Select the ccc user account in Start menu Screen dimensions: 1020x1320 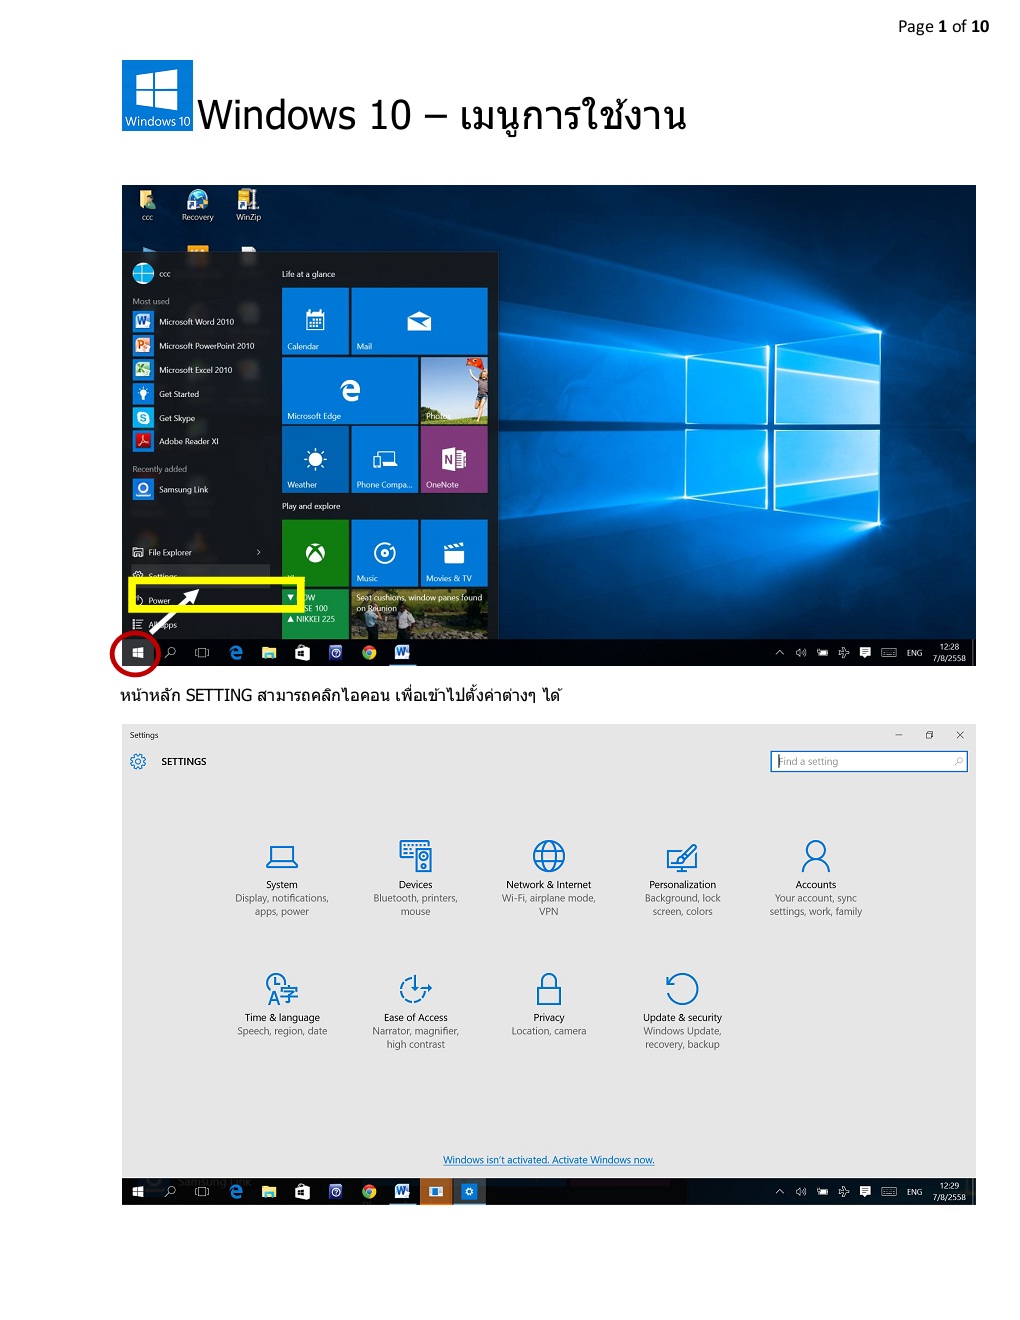point(152,273)
